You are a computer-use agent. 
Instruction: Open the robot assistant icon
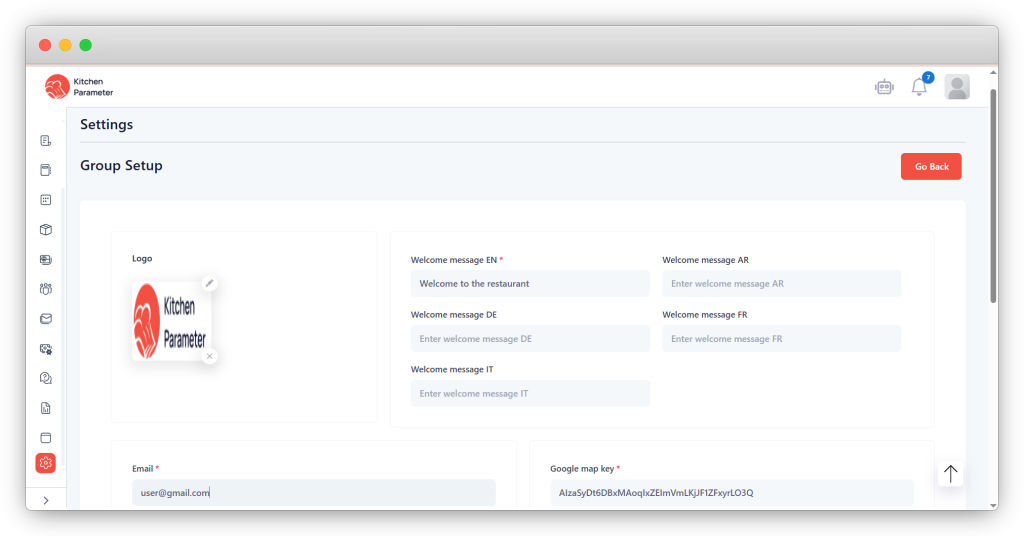click(x=883, y=87)
